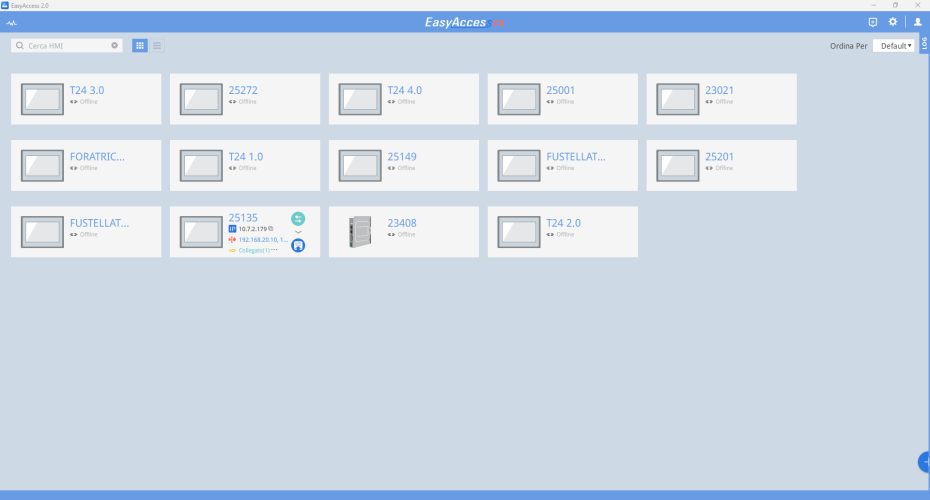The width and height of the screenshot is (930, 500).
Task: Click the yellow link icon beside Collegato(1)
Action: pyautogui.click(x=232, y=250)
